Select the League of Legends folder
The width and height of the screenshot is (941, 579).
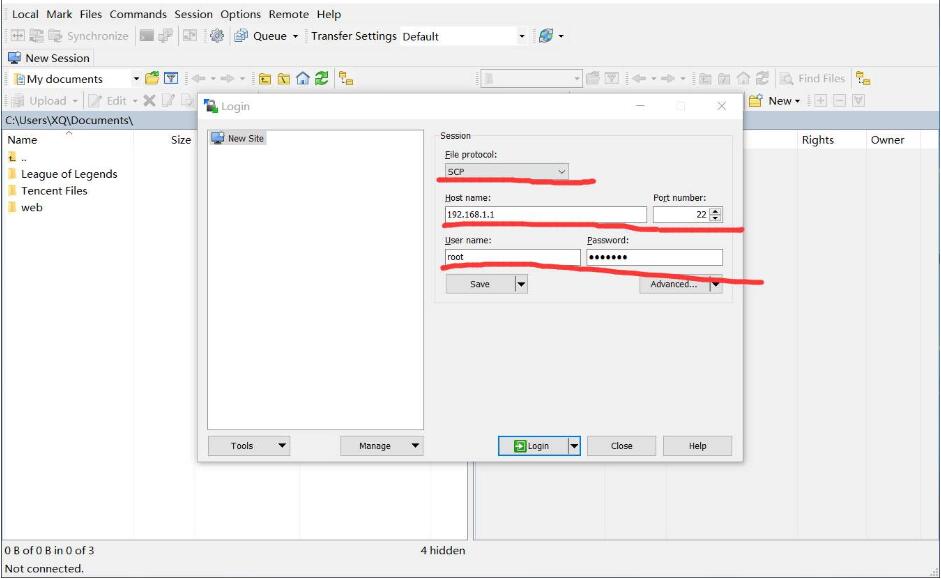pyautogui.click(x=63, y=174)
